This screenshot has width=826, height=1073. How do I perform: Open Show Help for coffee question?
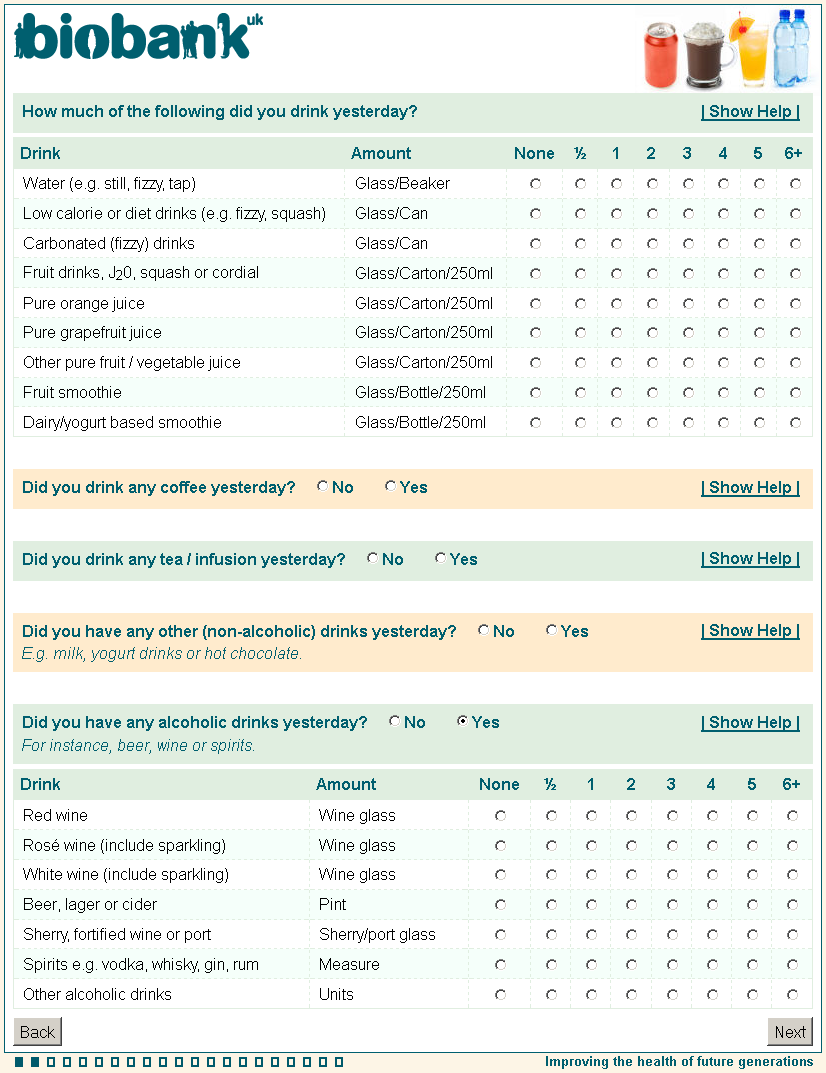(x=750, y=488)
